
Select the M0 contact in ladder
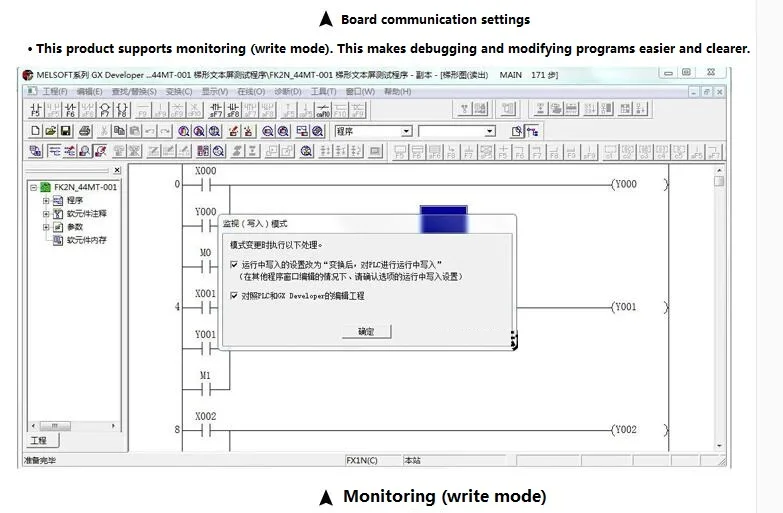pos(206,267)
